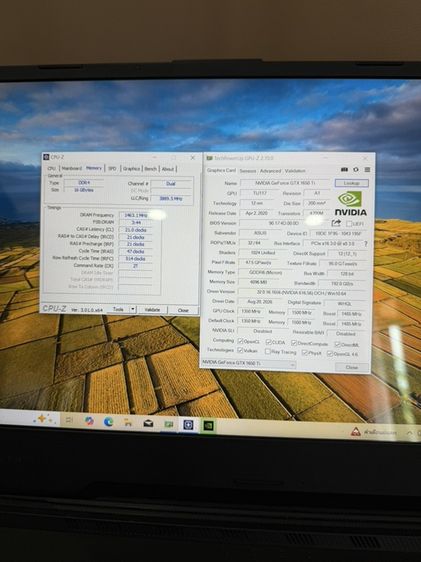Open File Explorer from the taskbar
Screen dimensions: 421x562
click(x=128, y=423)
